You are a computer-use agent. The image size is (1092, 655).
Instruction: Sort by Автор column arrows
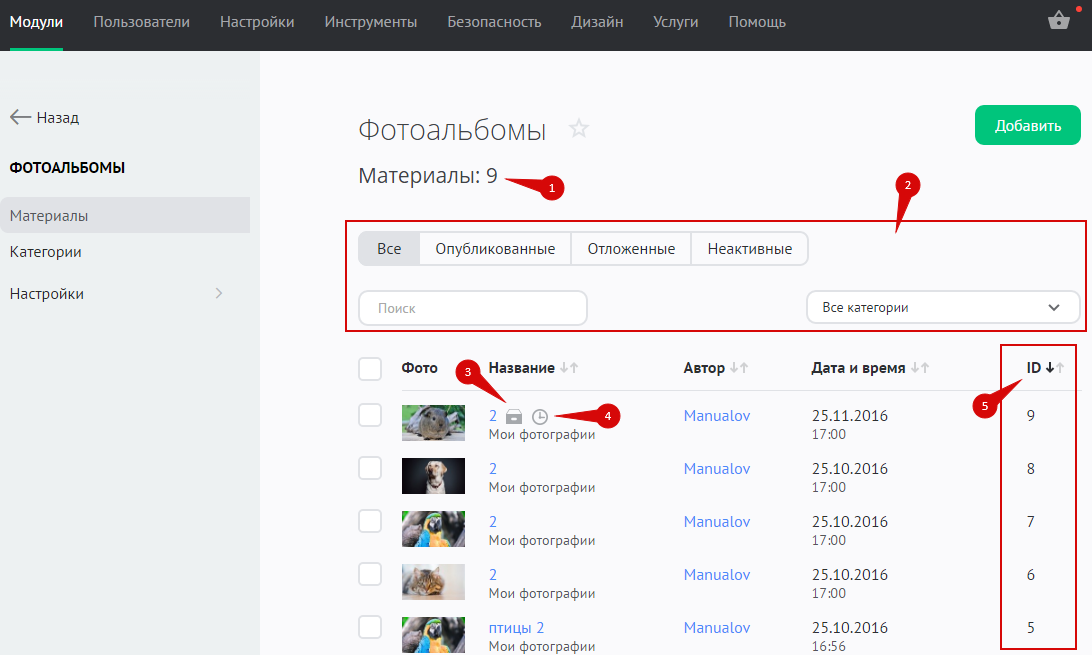(x=739, y=368)
